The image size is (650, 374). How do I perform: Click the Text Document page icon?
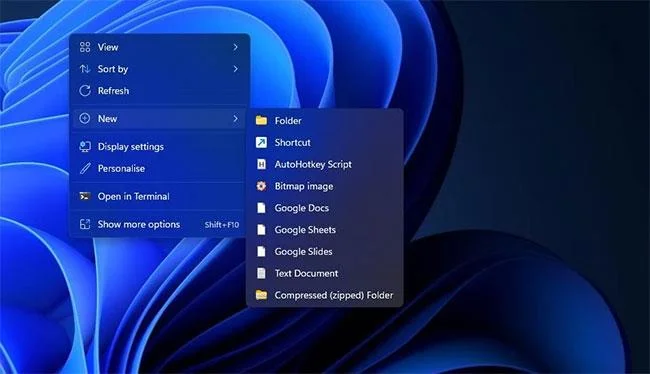click(261, 273)
